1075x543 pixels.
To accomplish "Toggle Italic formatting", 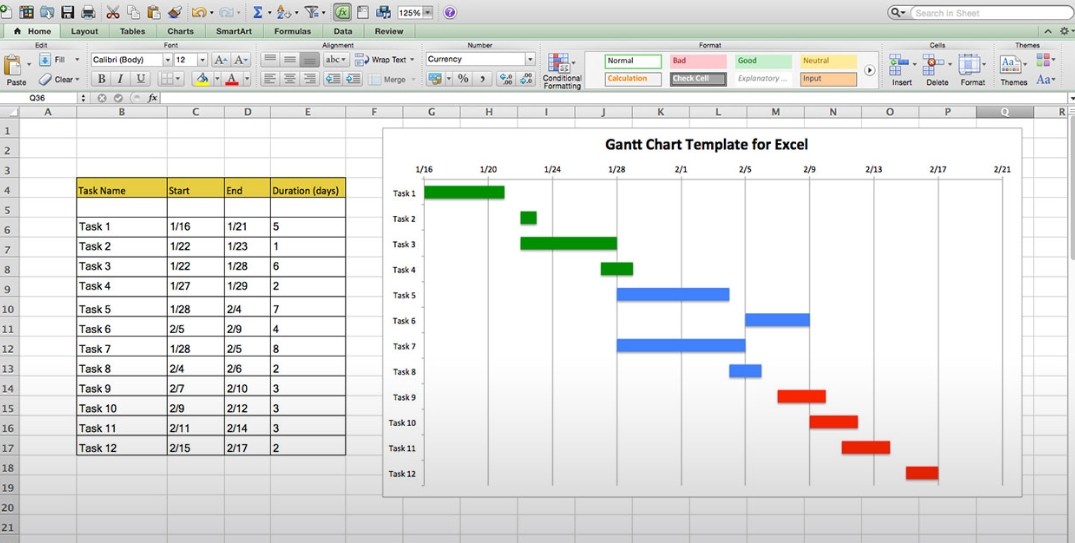I will 121,79.
